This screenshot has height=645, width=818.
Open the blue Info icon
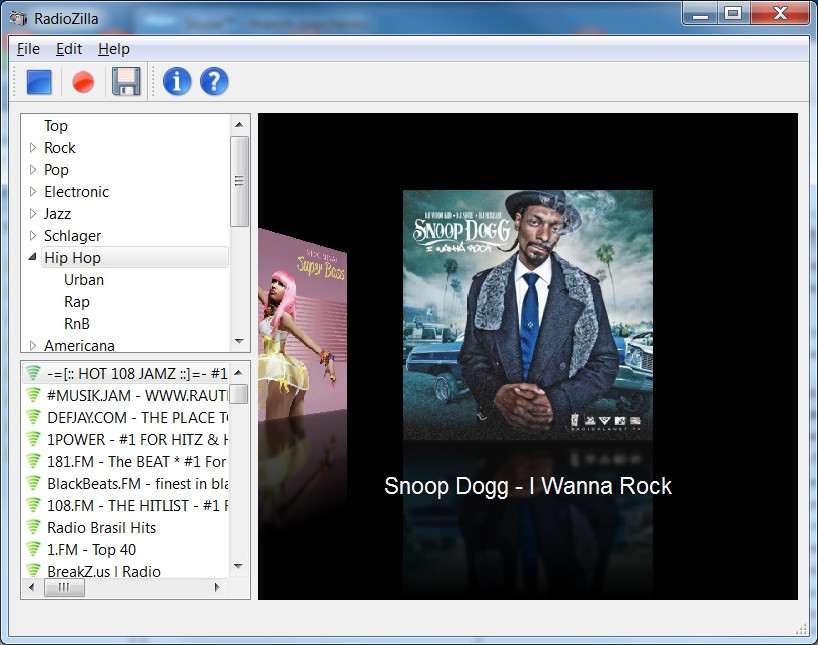tap(177, 81)
